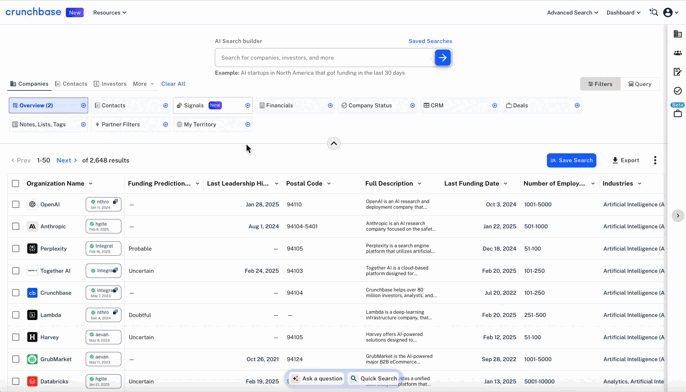Check the Lambda row checkbox
The width and height of the screenshot is (686, 392).
(16, 315)
